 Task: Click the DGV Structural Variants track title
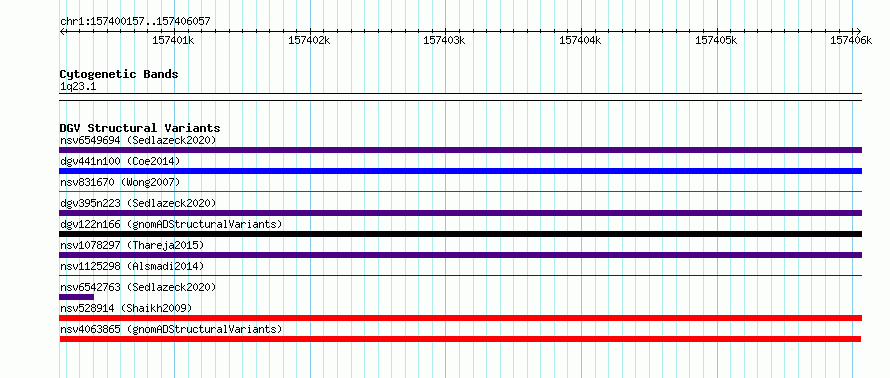coord(140,128)
